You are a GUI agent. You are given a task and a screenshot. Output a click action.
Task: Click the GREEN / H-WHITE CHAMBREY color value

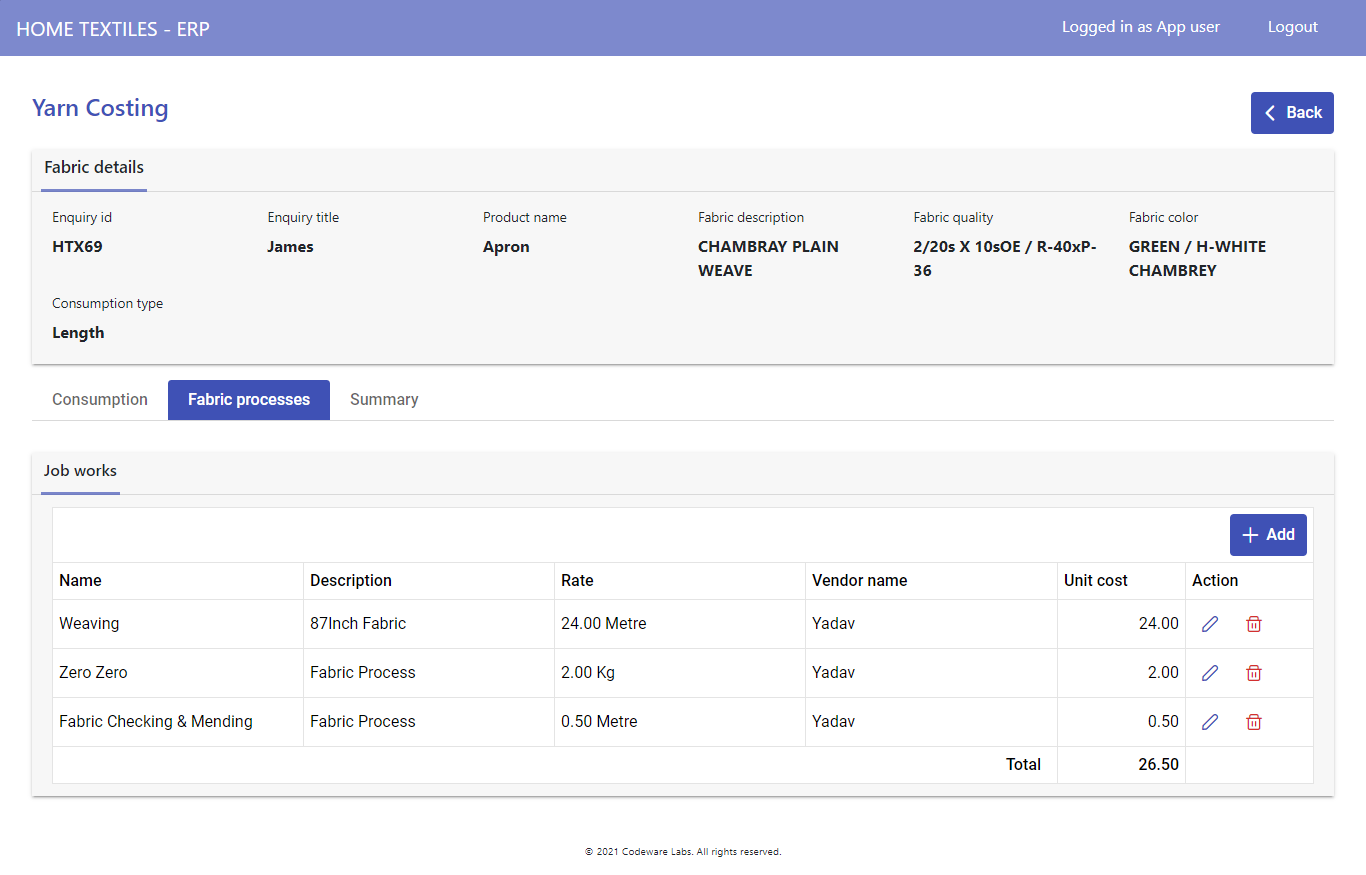[1197, 259]
